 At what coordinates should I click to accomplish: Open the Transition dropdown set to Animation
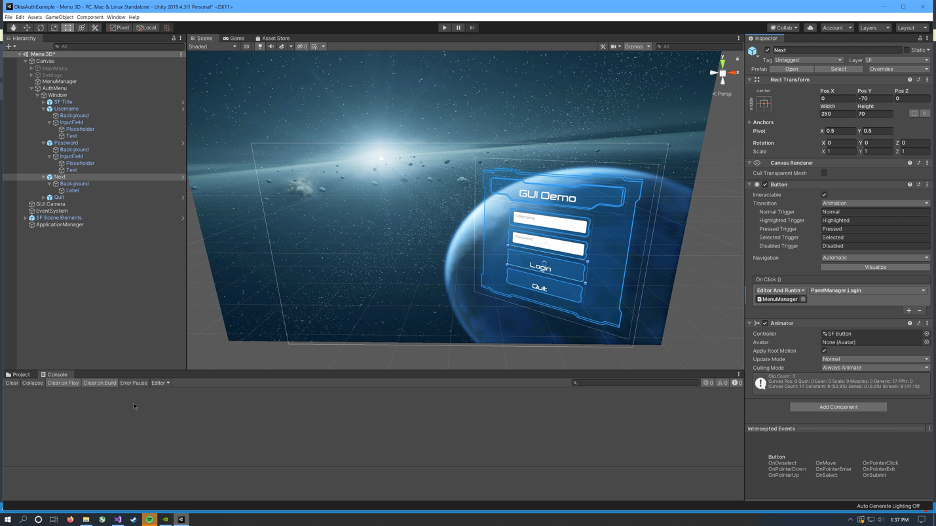point(875,203)
